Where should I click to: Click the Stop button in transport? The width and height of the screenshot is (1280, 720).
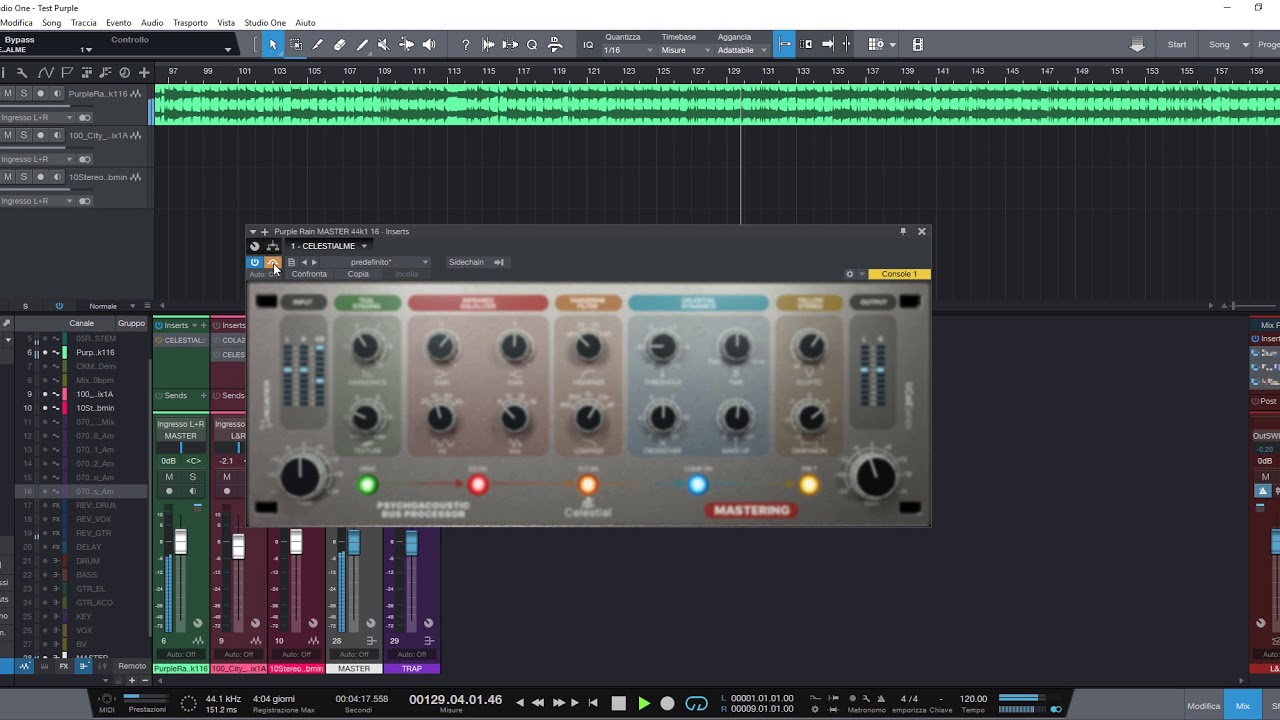pos(618,703)
